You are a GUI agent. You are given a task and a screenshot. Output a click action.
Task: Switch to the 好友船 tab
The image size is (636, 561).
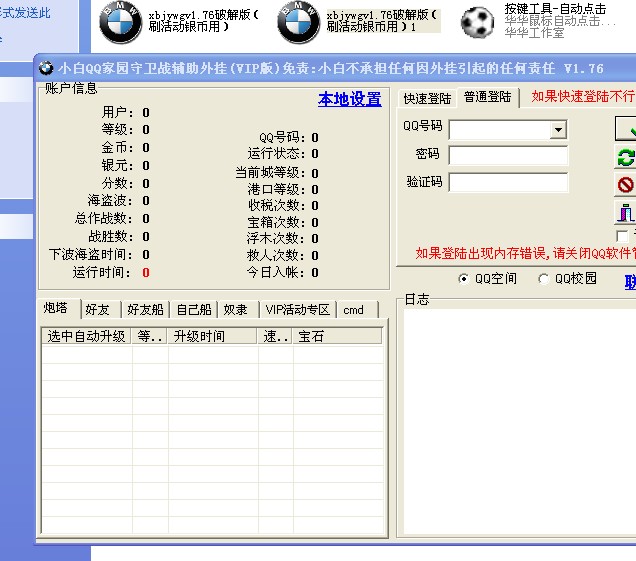[148, 310]
